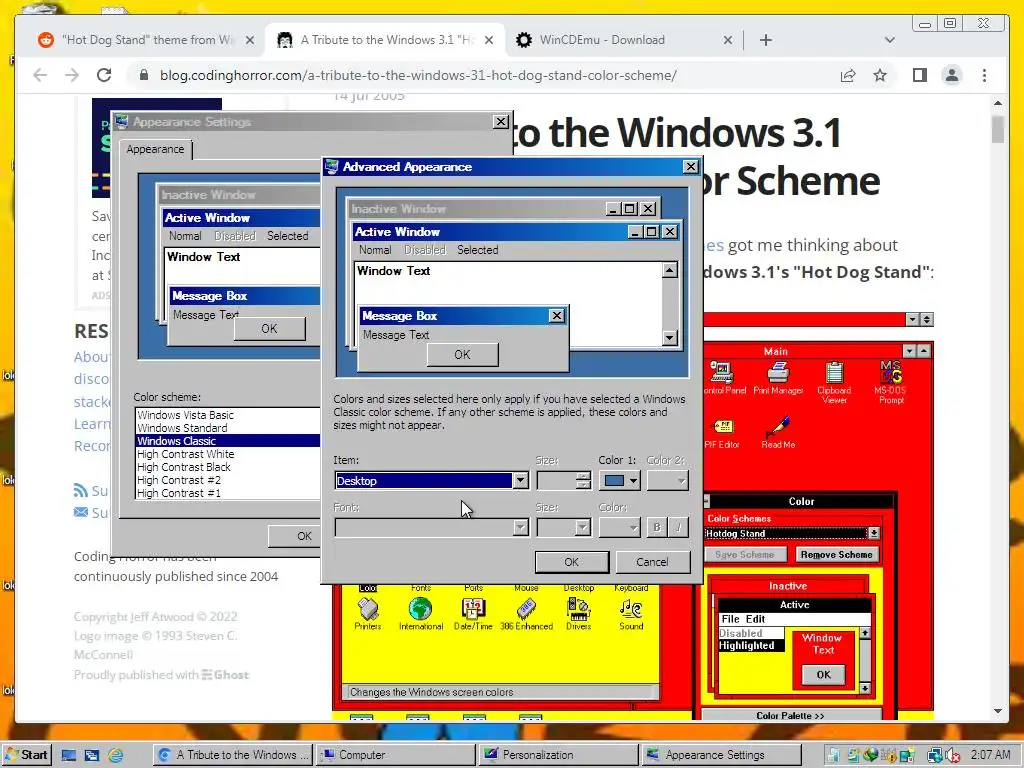Image resolution: width=1024 pixels, height=768 pixels.
Task: Click the PIF Editor icon
Action: [722, 432]
